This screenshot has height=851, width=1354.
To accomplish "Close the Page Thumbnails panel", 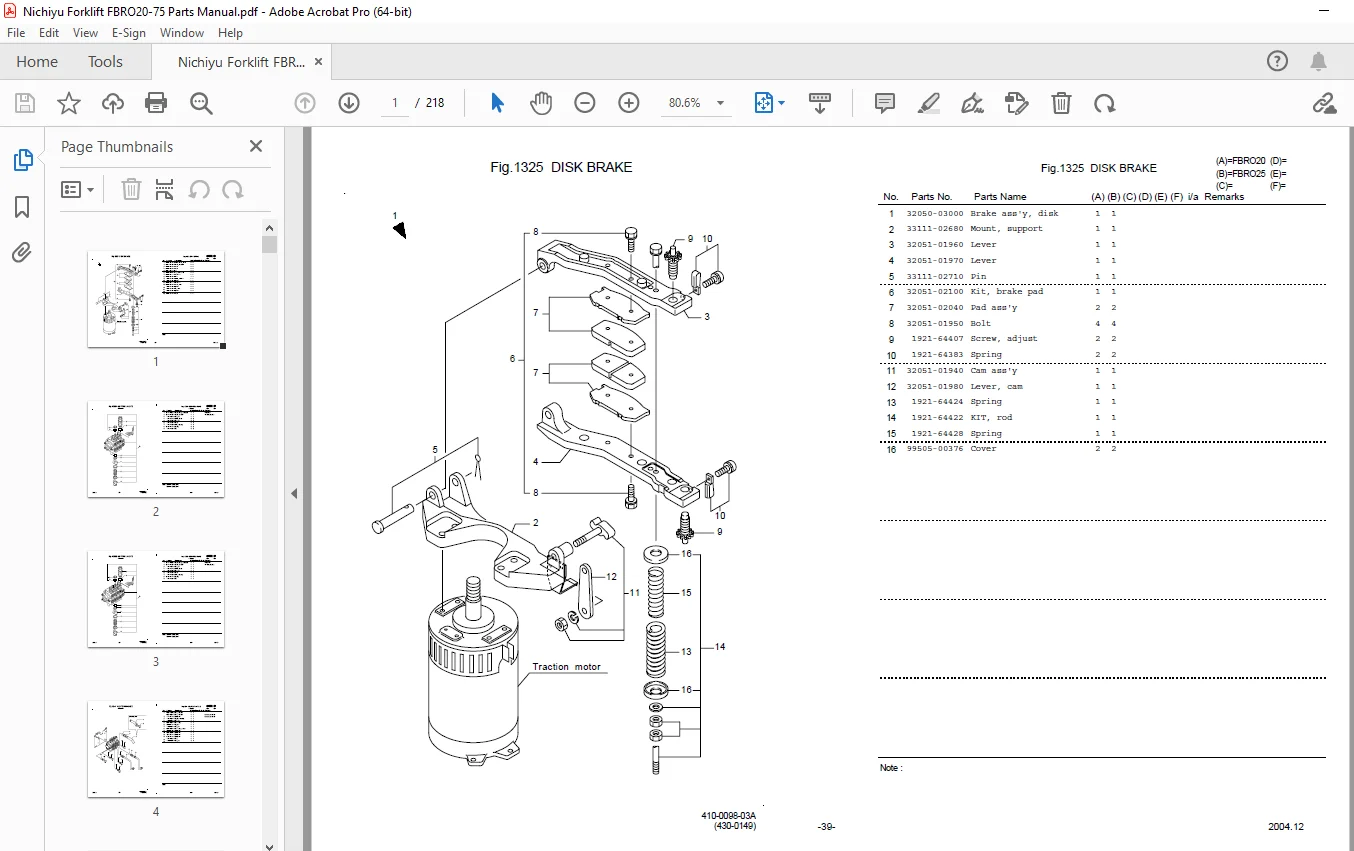I will click(256, 146).
